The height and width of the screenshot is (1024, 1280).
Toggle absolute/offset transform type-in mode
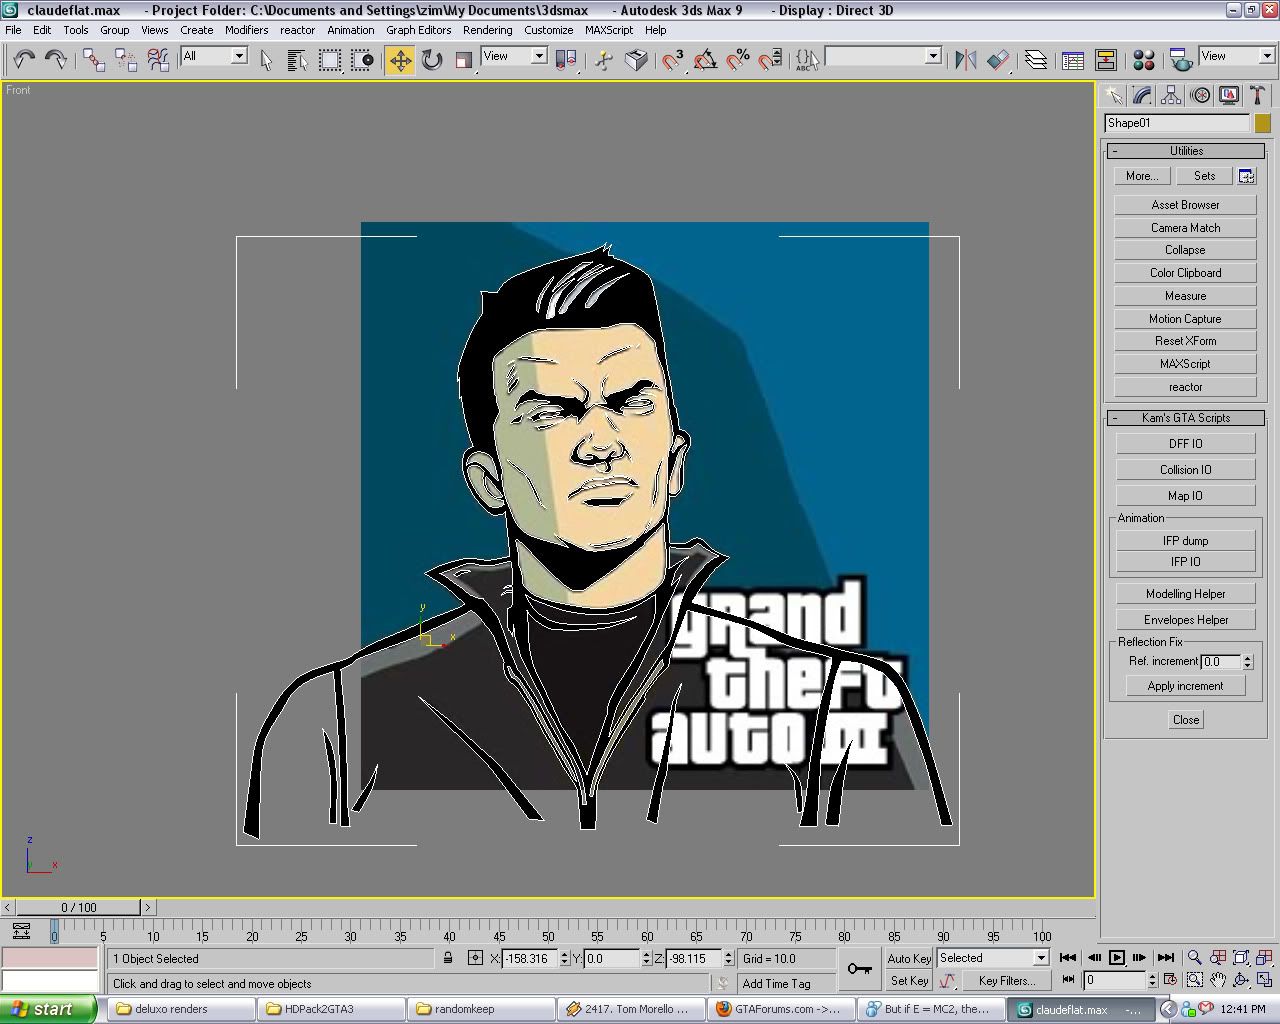click(475, 958)
